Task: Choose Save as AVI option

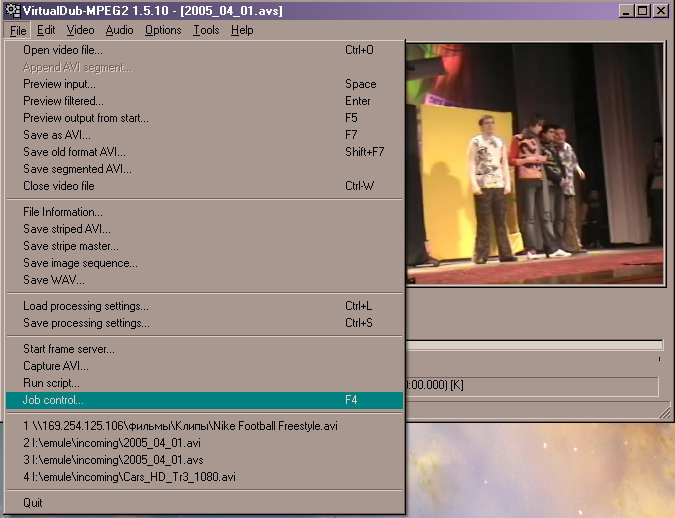Action: [x=57, y=135]
